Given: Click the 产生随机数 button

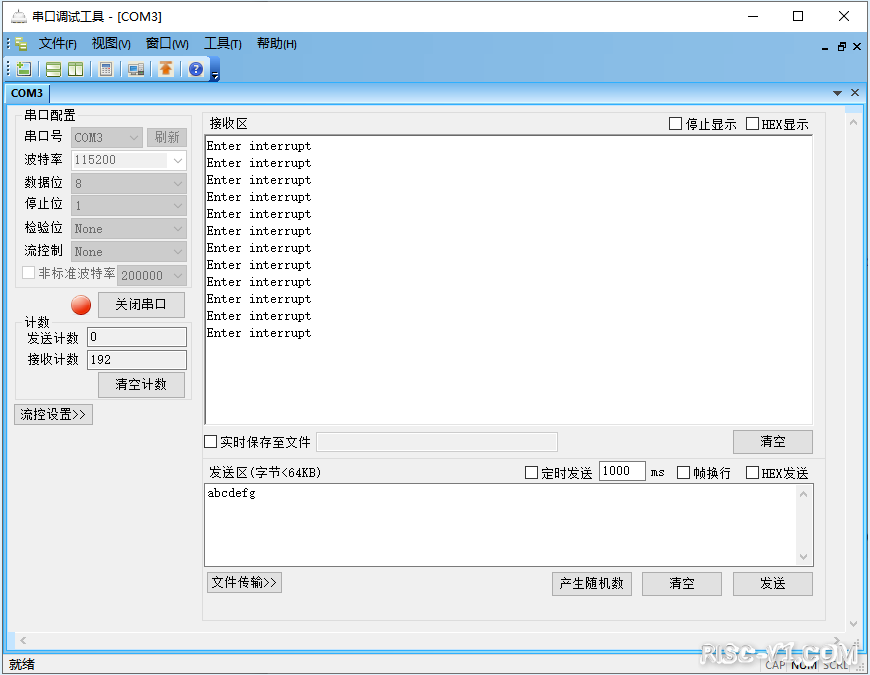Looking at the screenshot, I should pos(591,583).
